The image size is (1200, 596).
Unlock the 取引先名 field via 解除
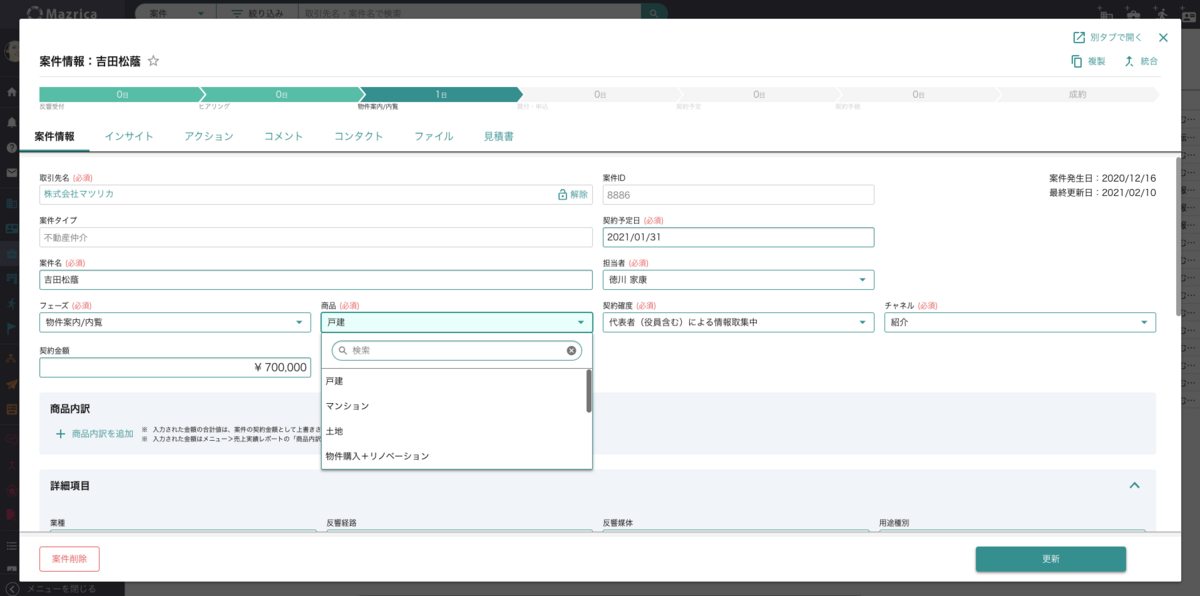pos(572,195)
